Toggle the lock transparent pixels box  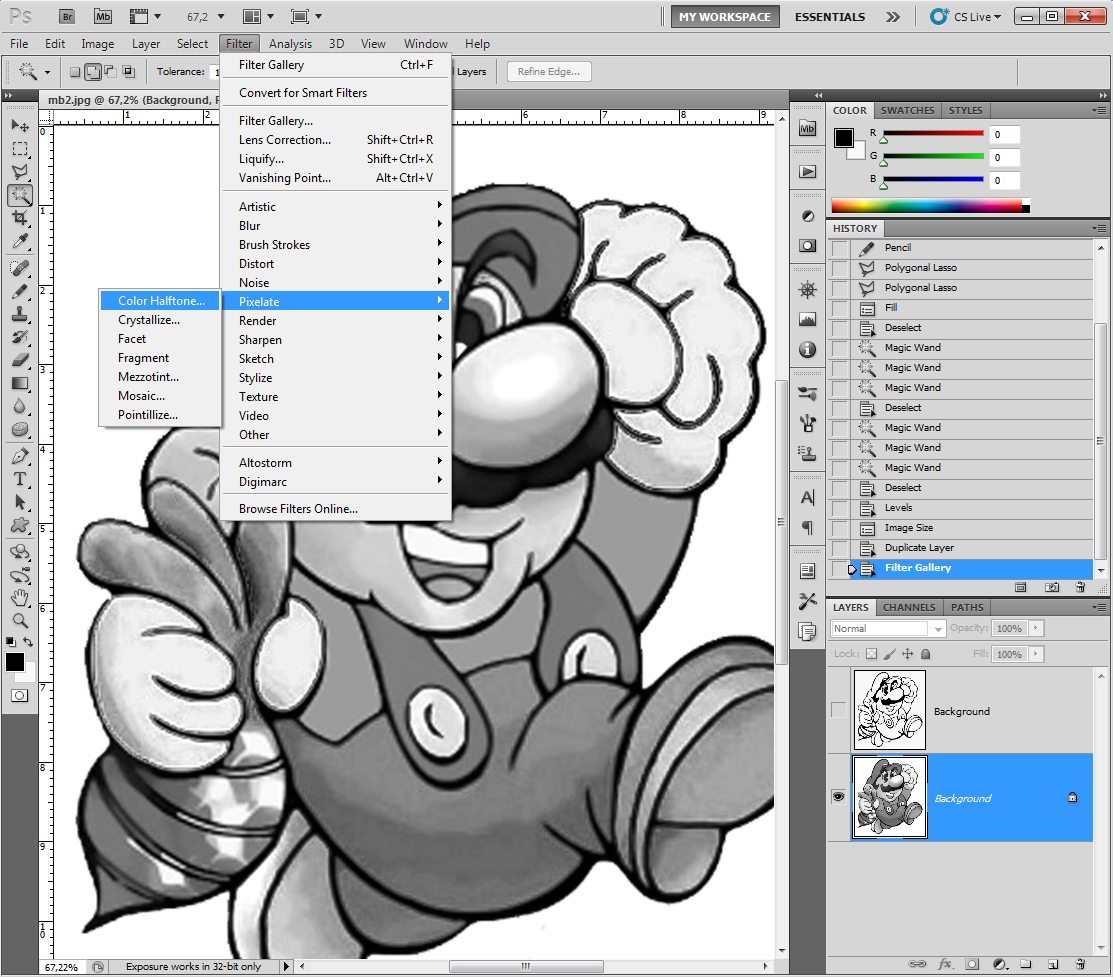(x=871, y=654)
